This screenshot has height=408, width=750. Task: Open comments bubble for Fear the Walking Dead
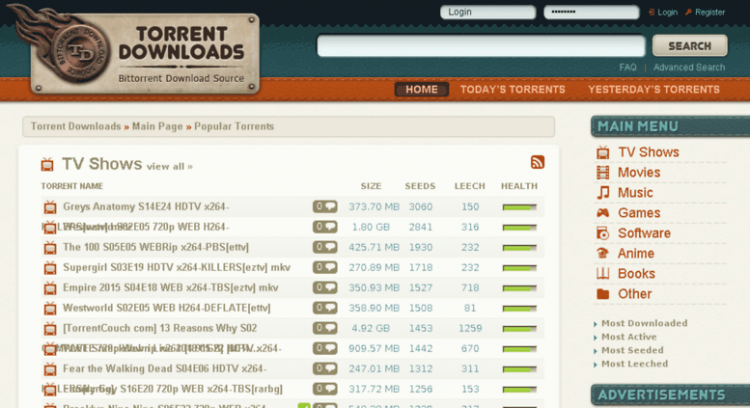click(325, 368)
